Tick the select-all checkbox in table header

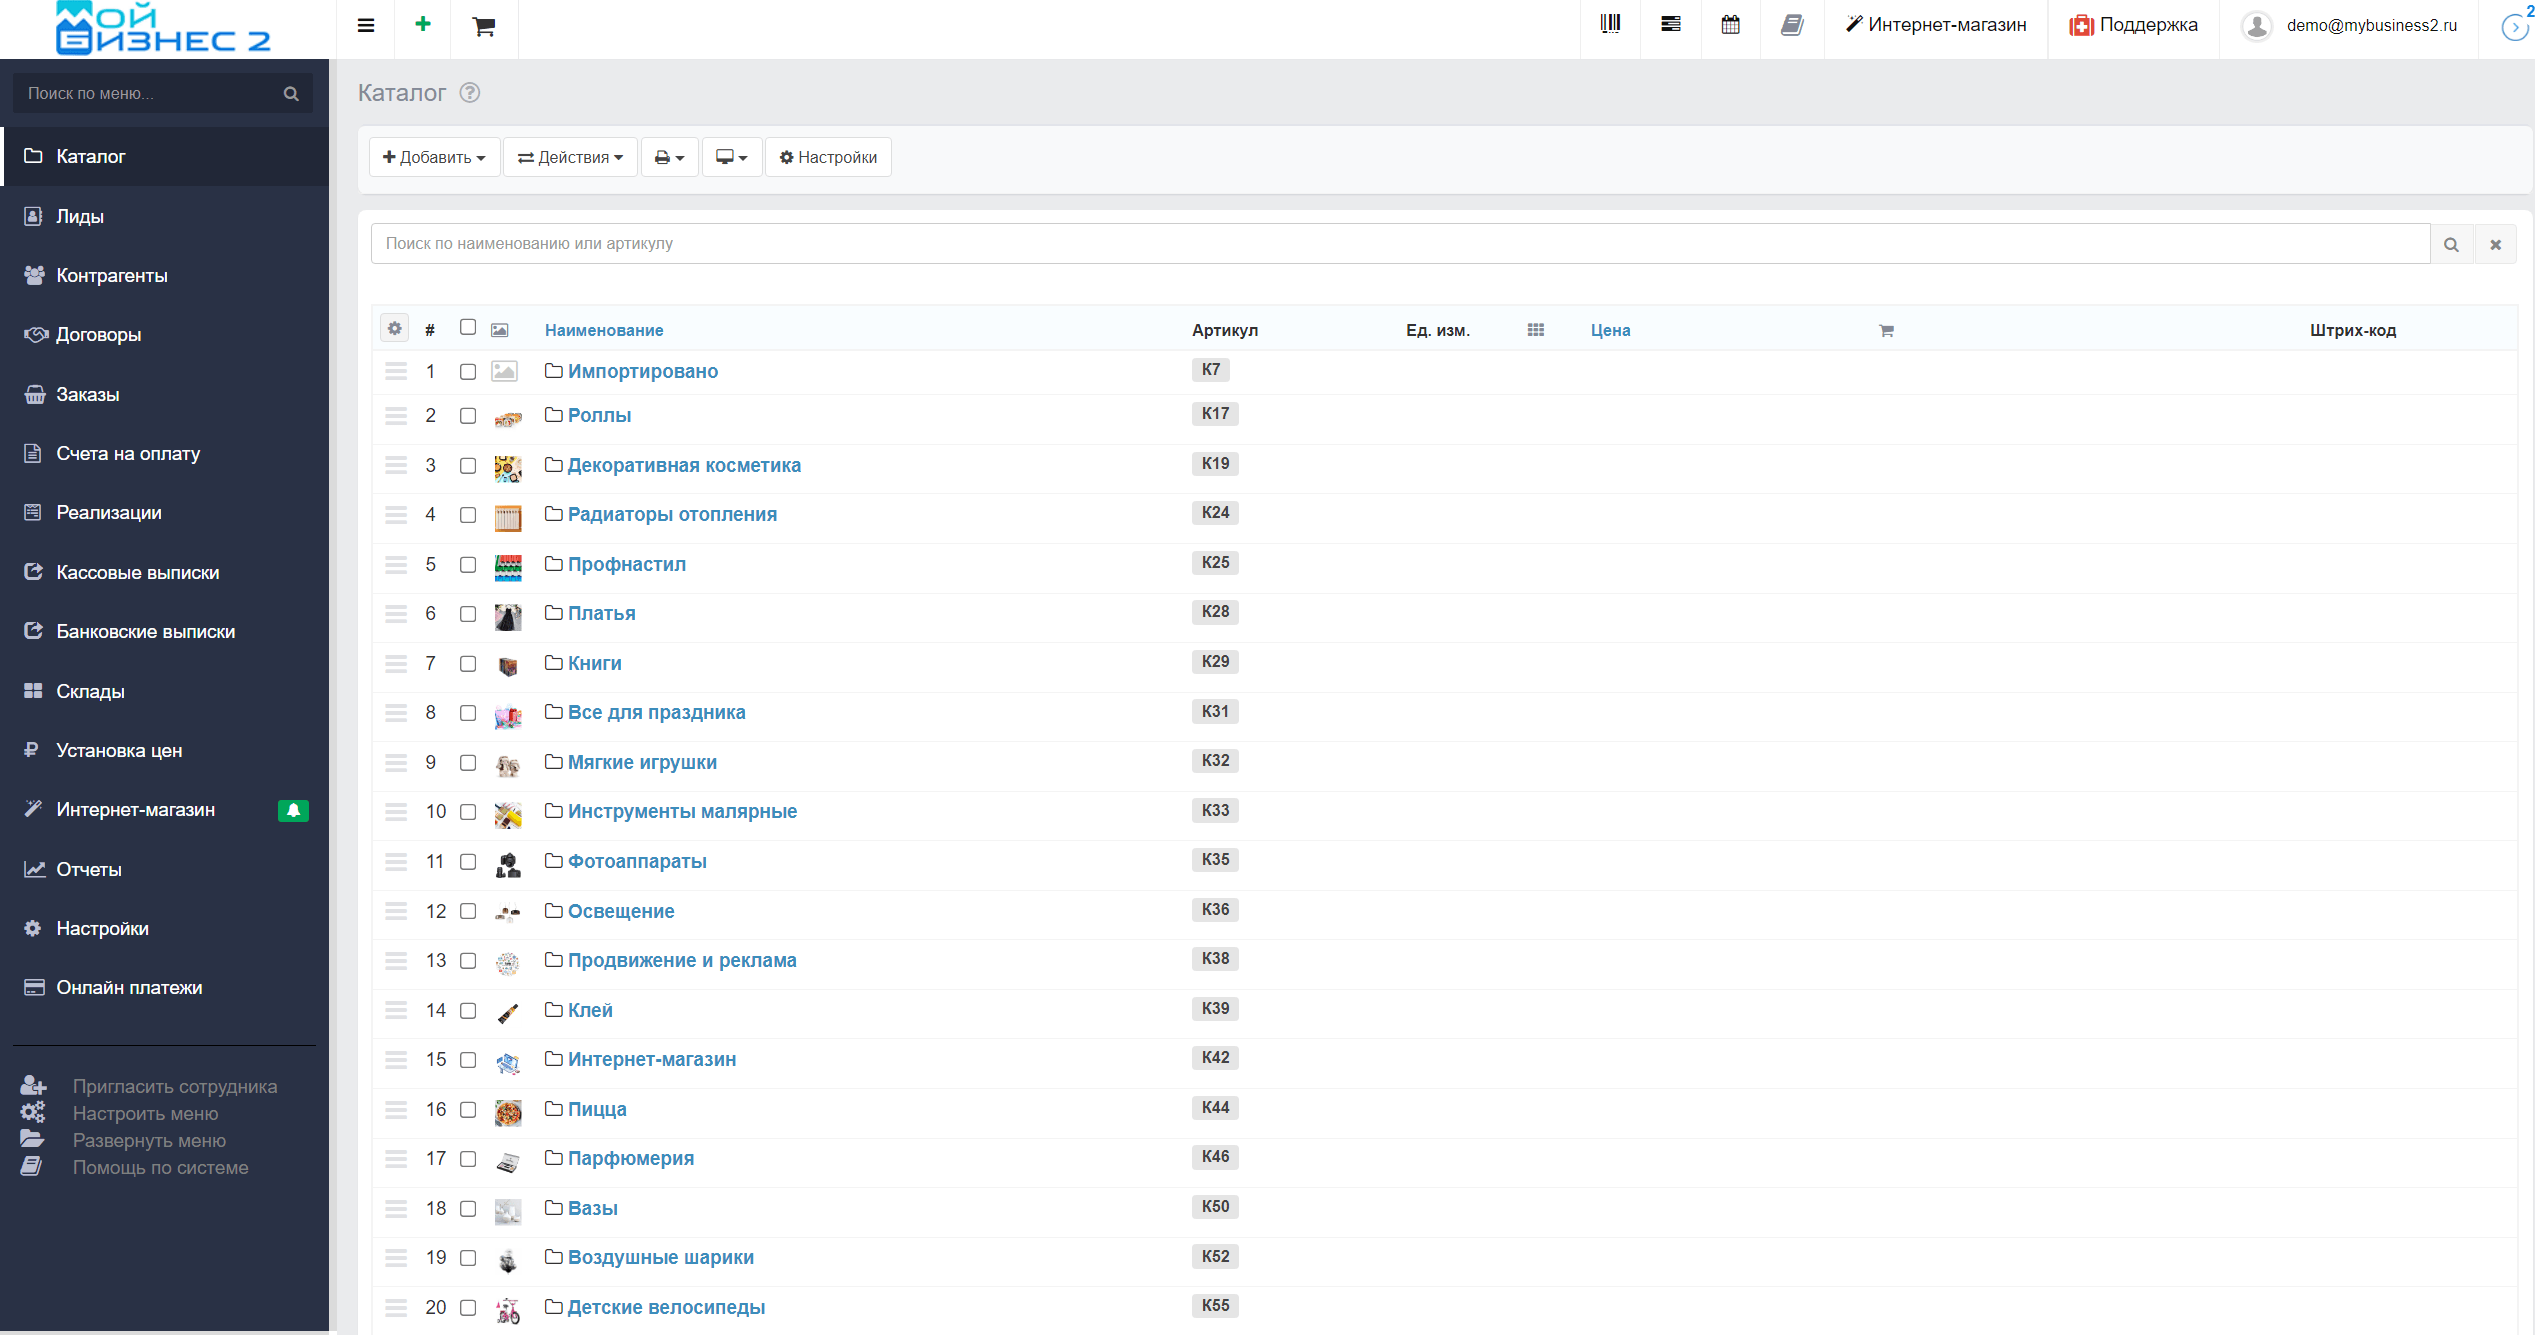(468, 327)
